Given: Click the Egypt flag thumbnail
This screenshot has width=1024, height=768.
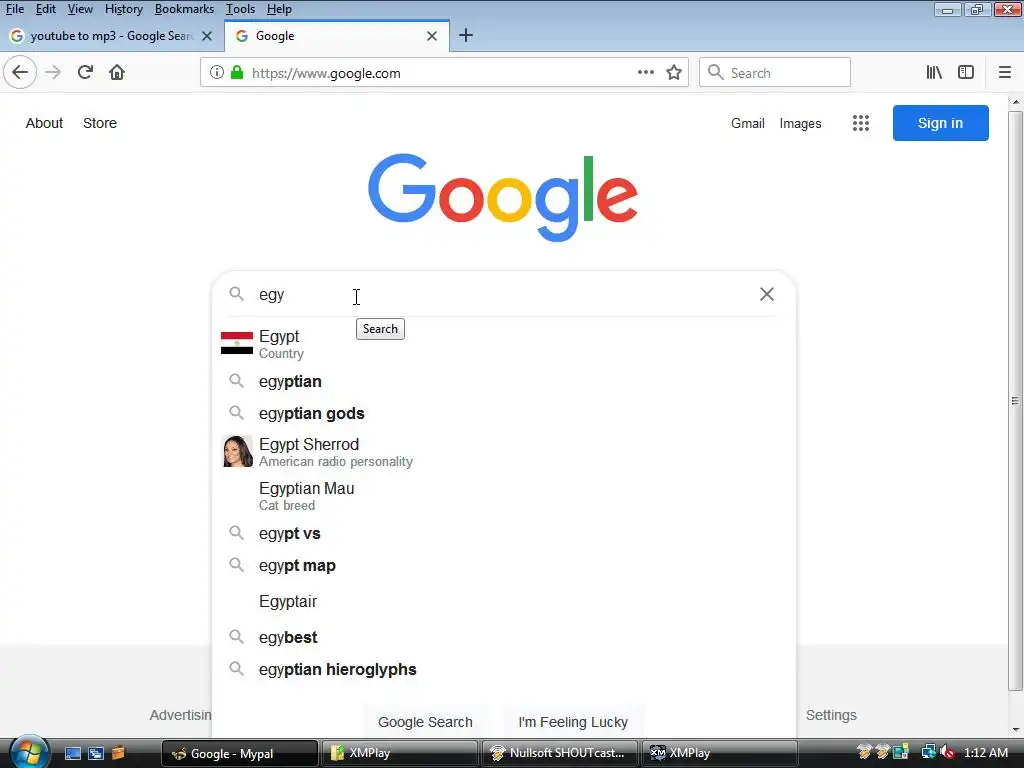Looking at the screenshot, I should (237, 343).
